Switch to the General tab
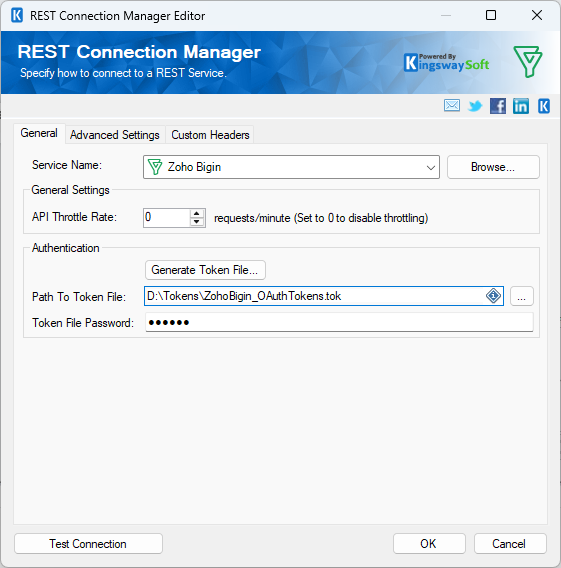 pos(39,133)
